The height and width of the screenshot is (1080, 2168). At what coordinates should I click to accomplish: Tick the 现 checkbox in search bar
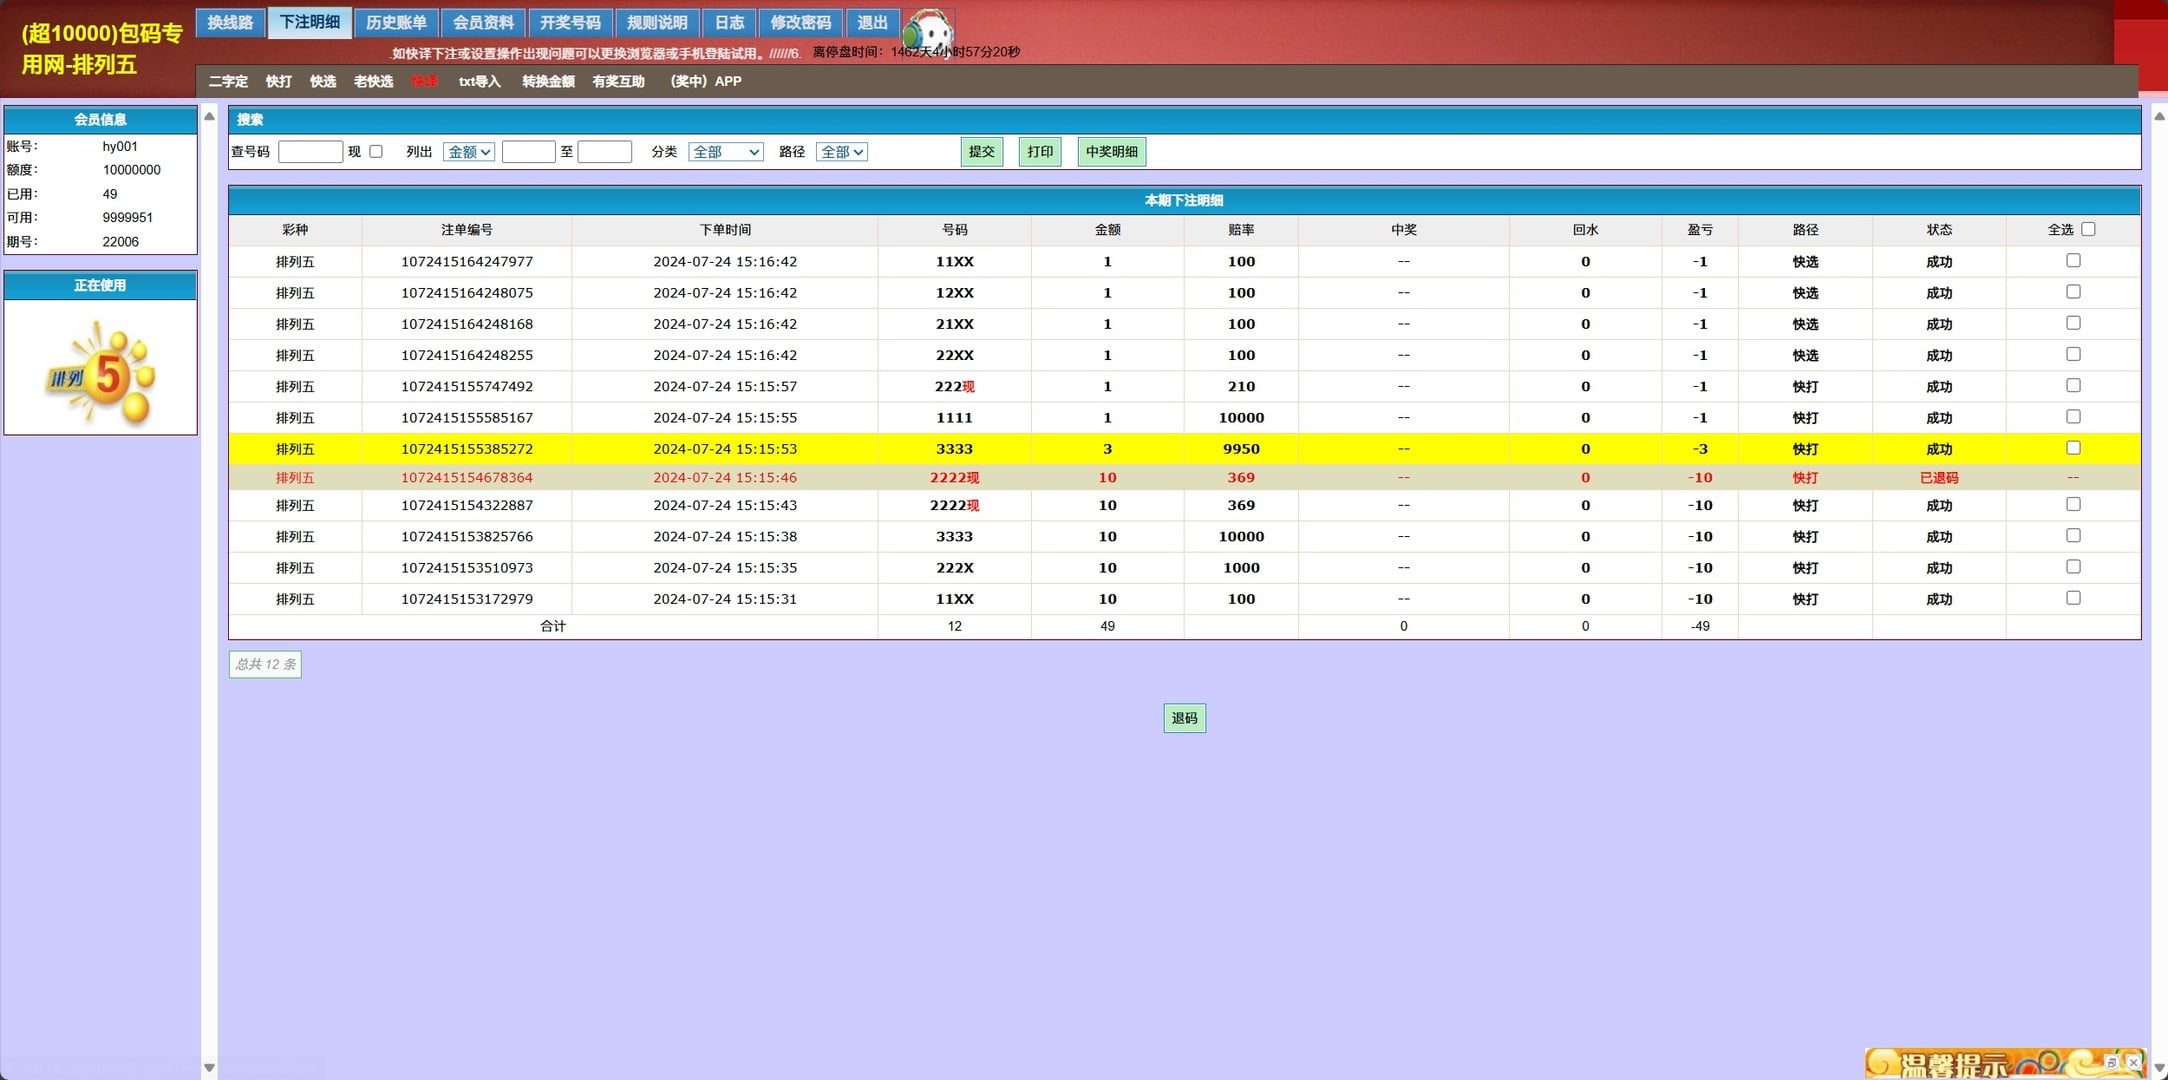[x=376, y=152]
